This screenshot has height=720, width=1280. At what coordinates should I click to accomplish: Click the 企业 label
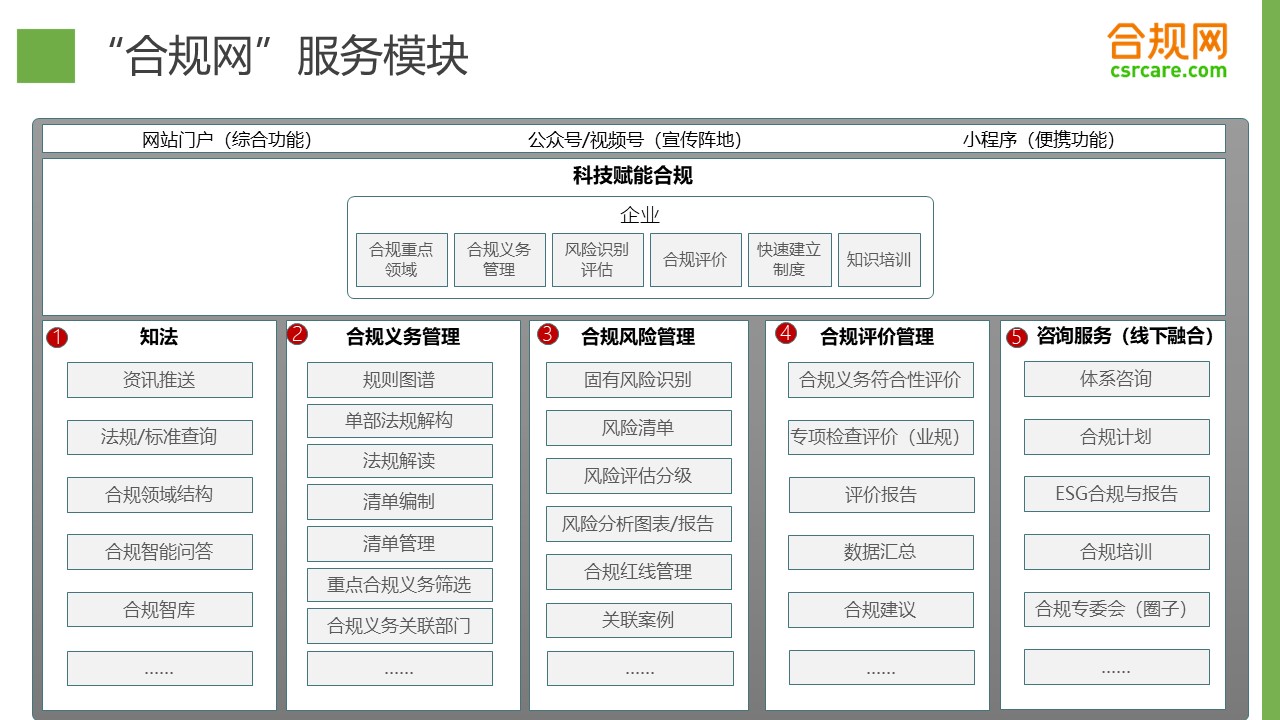640,215
